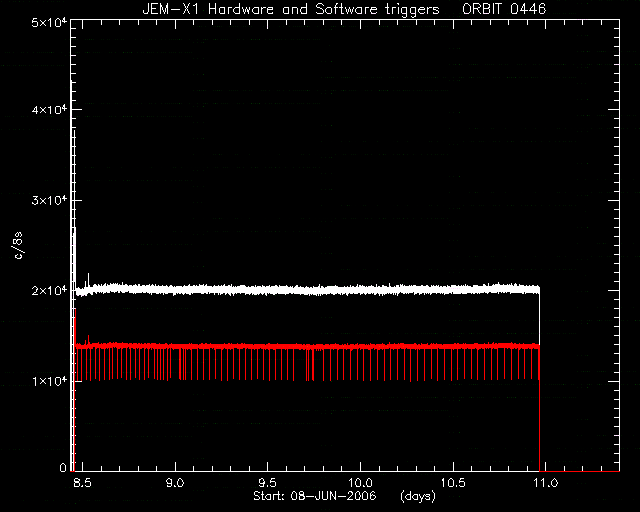Click the plot title JEM-X1 Hardware and Software triggers
Screen dimensions: 640x512
tap(291, 9)
